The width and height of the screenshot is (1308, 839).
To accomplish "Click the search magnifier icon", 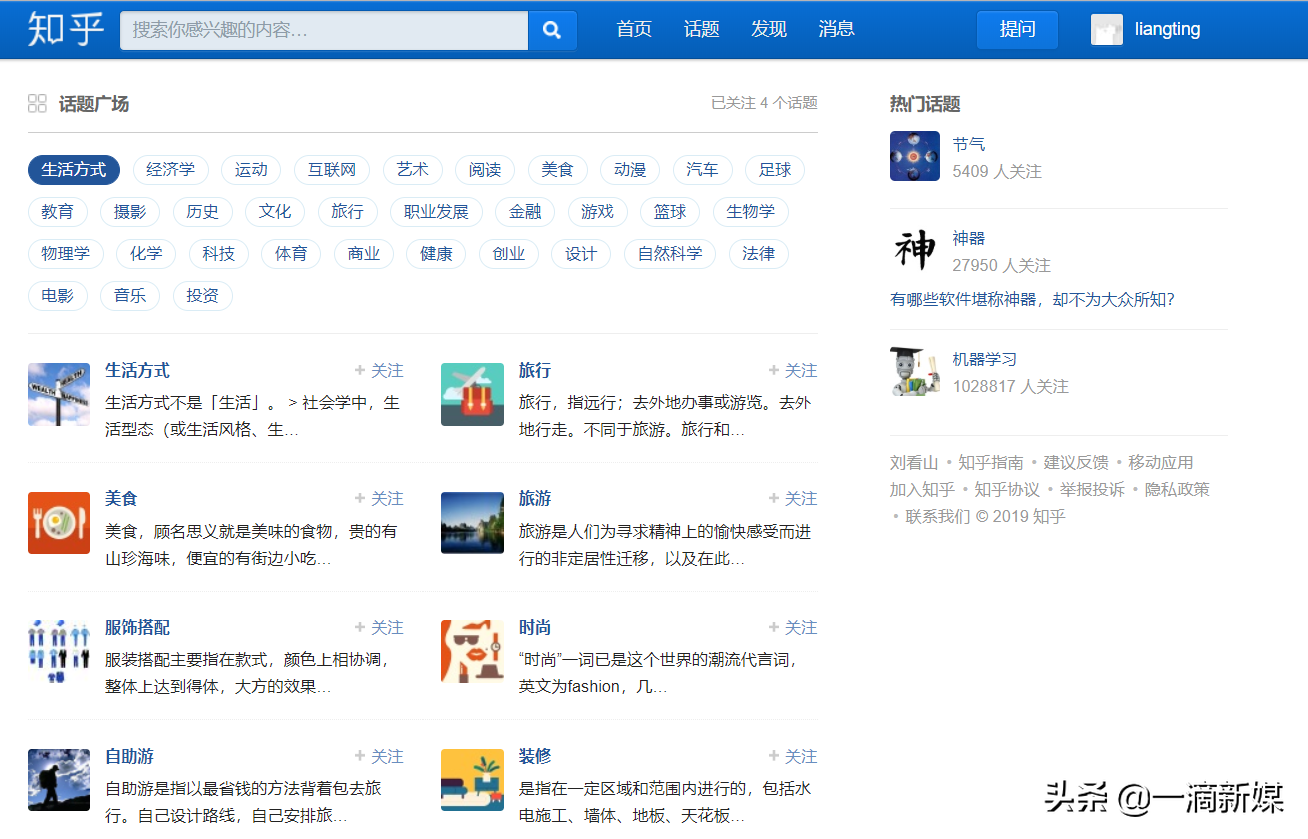I will click(x=552, y=29).
